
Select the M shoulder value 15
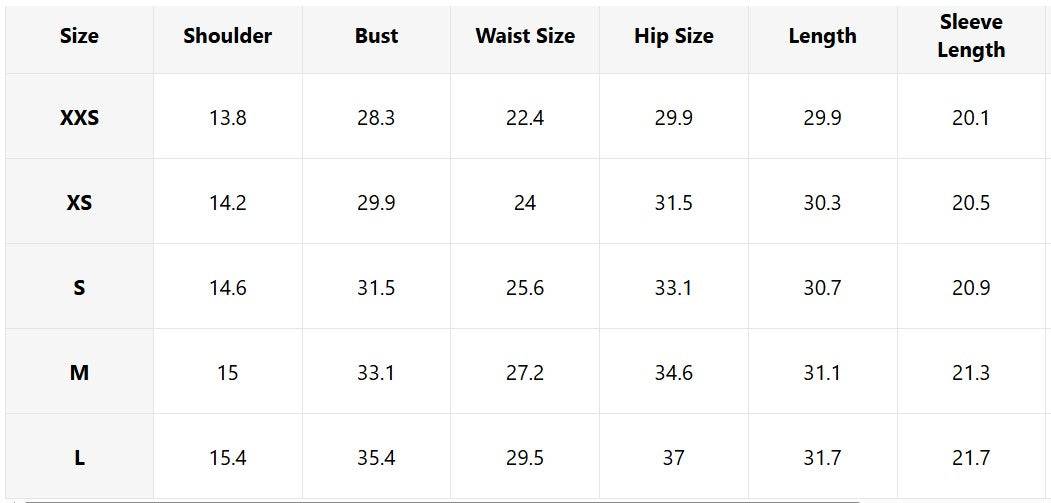click(x=227, y=373)
